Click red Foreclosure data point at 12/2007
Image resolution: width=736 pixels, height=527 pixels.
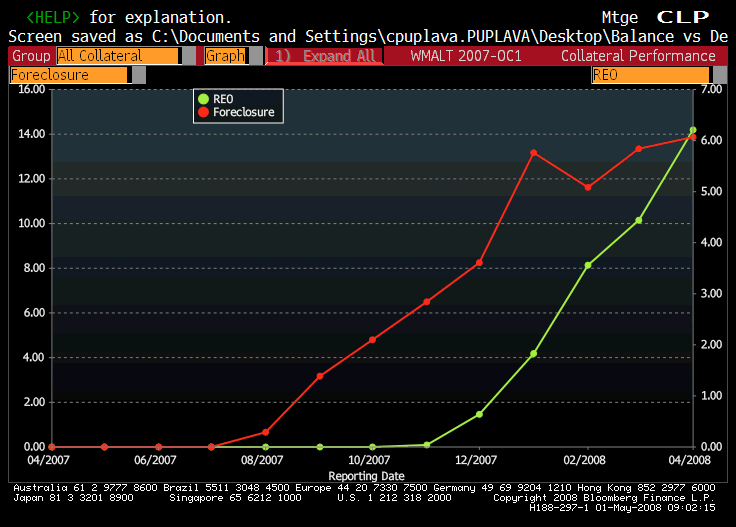[479, 263]
